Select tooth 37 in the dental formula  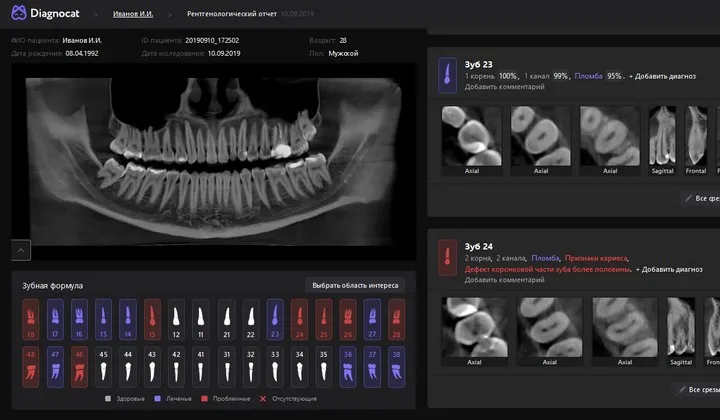372,367
